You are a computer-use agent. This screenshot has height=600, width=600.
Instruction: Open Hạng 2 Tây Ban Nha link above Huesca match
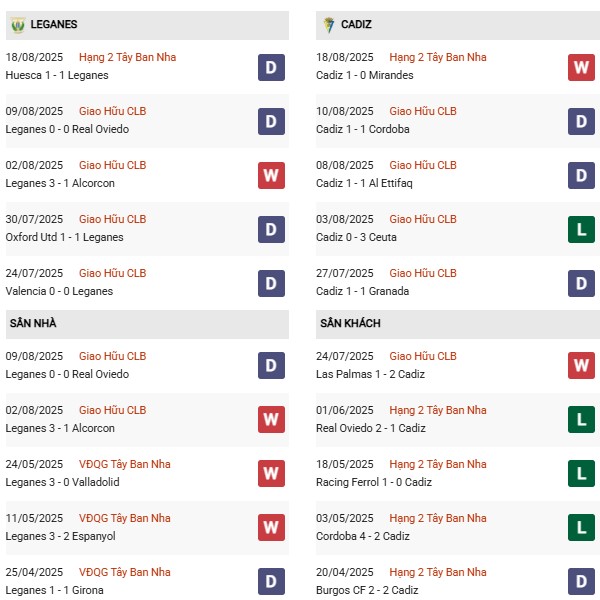point(127,57)
